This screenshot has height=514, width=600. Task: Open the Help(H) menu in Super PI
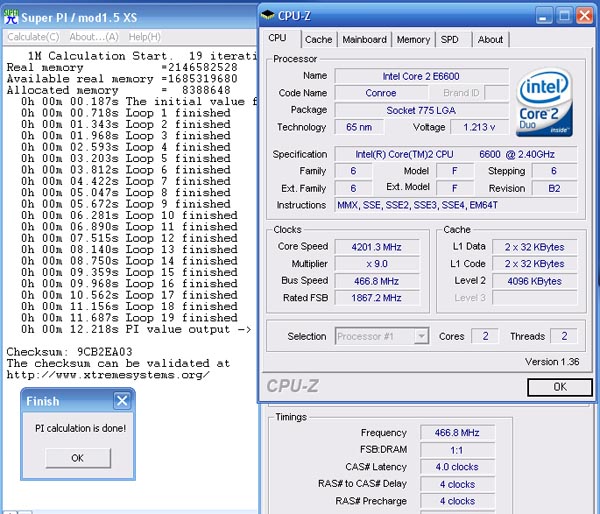point(144,37)
